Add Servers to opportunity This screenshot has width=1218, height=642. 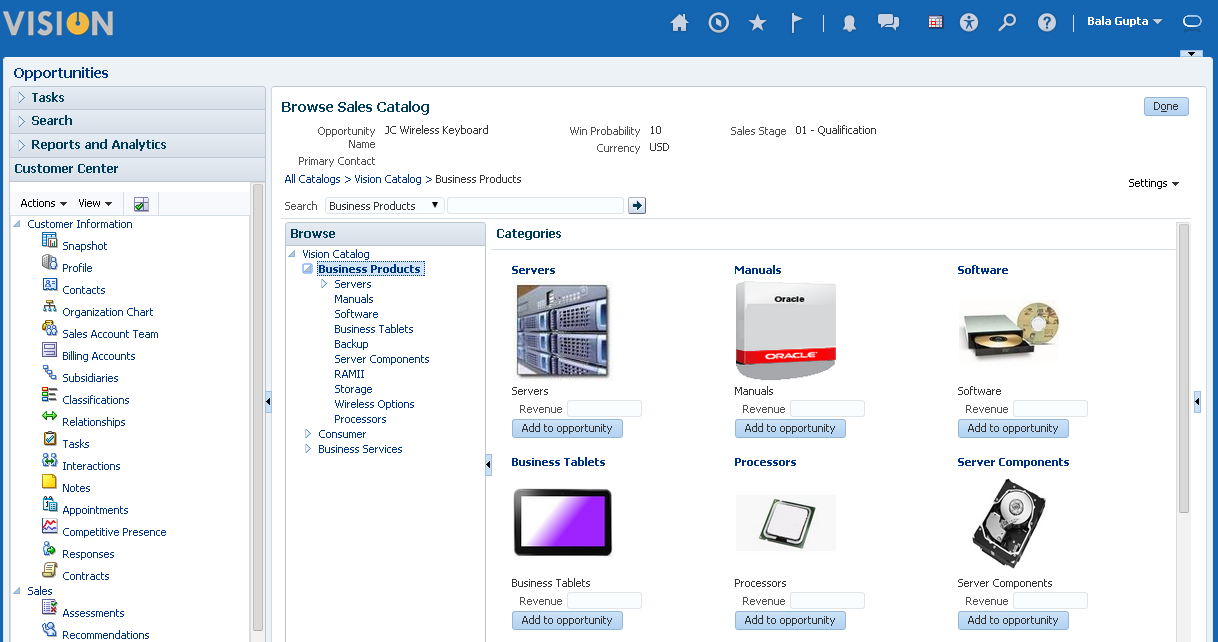click(567, 428)
